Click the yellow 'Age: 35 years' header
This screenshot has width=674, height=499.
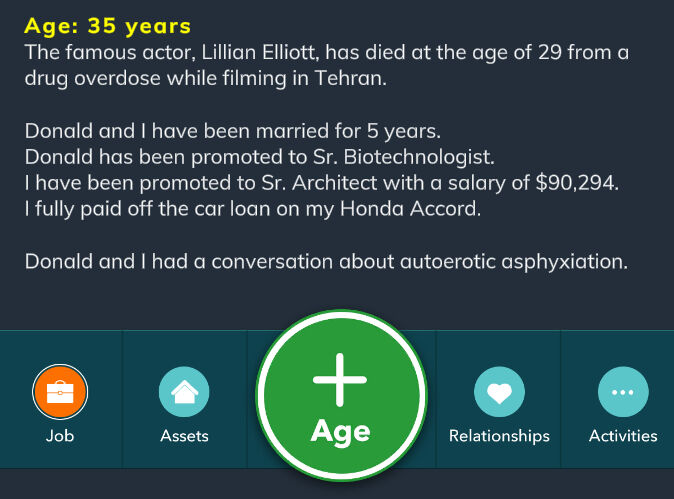107,25
